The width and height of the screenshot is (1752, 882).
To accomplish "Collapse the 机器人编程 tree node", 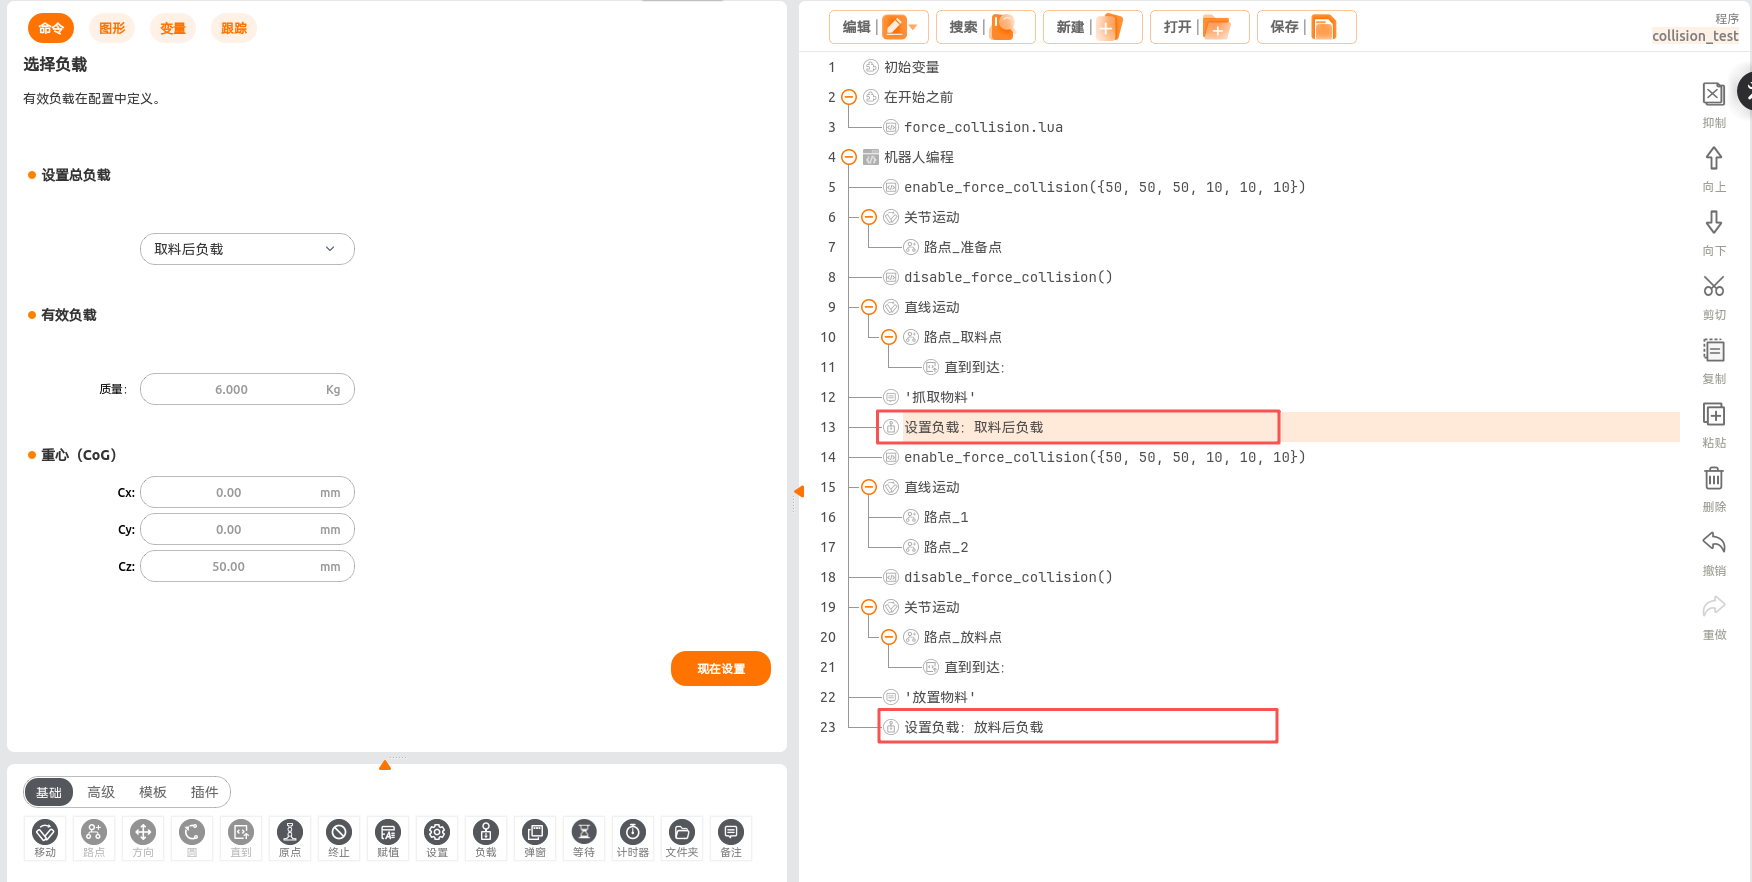I will tap(849, 157).
